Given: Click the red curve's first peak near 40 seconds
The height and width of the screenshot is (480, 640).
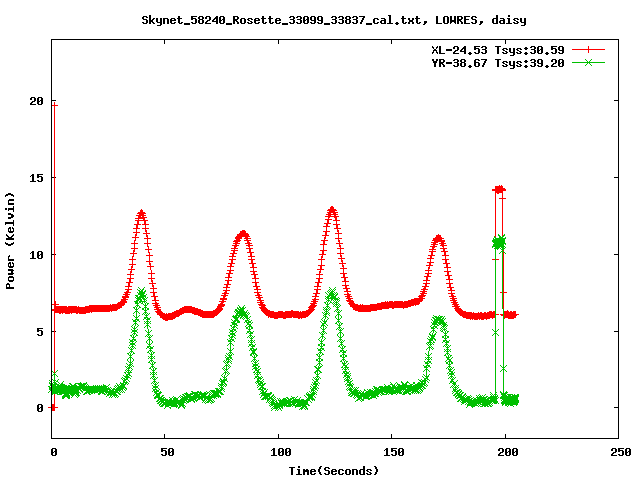Looking at the screenshot, I should (141, 213).
